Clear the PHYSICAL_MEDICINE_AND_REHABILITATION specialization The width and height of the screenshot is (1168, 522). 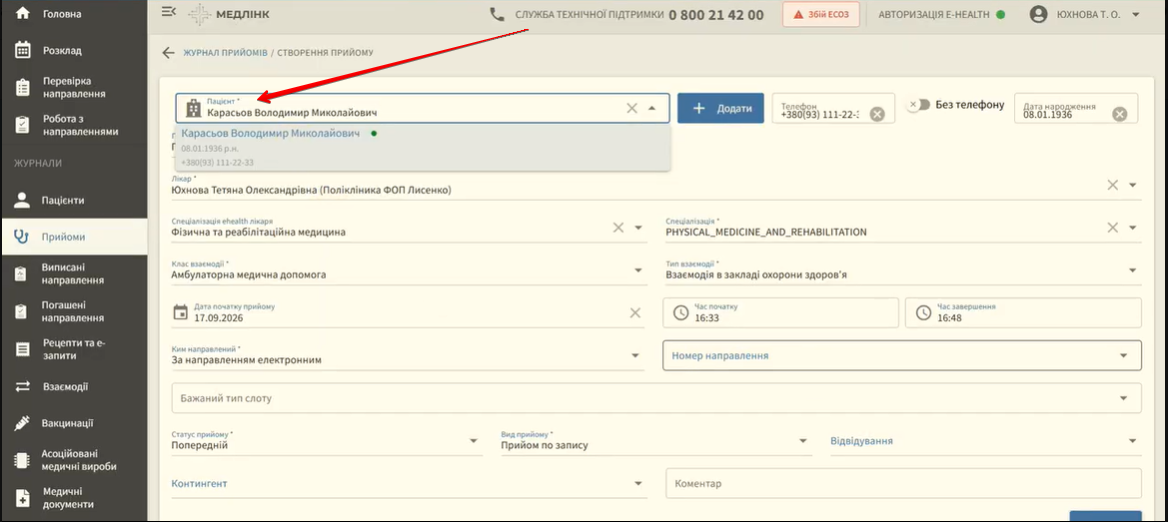coord(1112,227)
